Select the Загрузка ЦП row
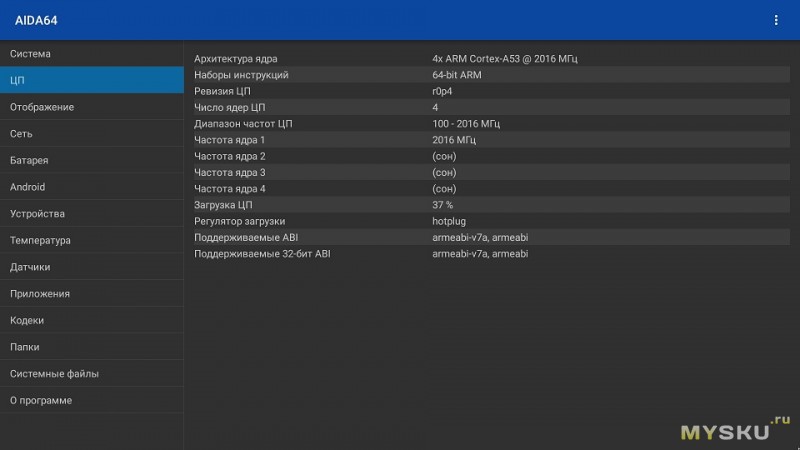The height and width of the screenshot is (450, 800). 491,205
